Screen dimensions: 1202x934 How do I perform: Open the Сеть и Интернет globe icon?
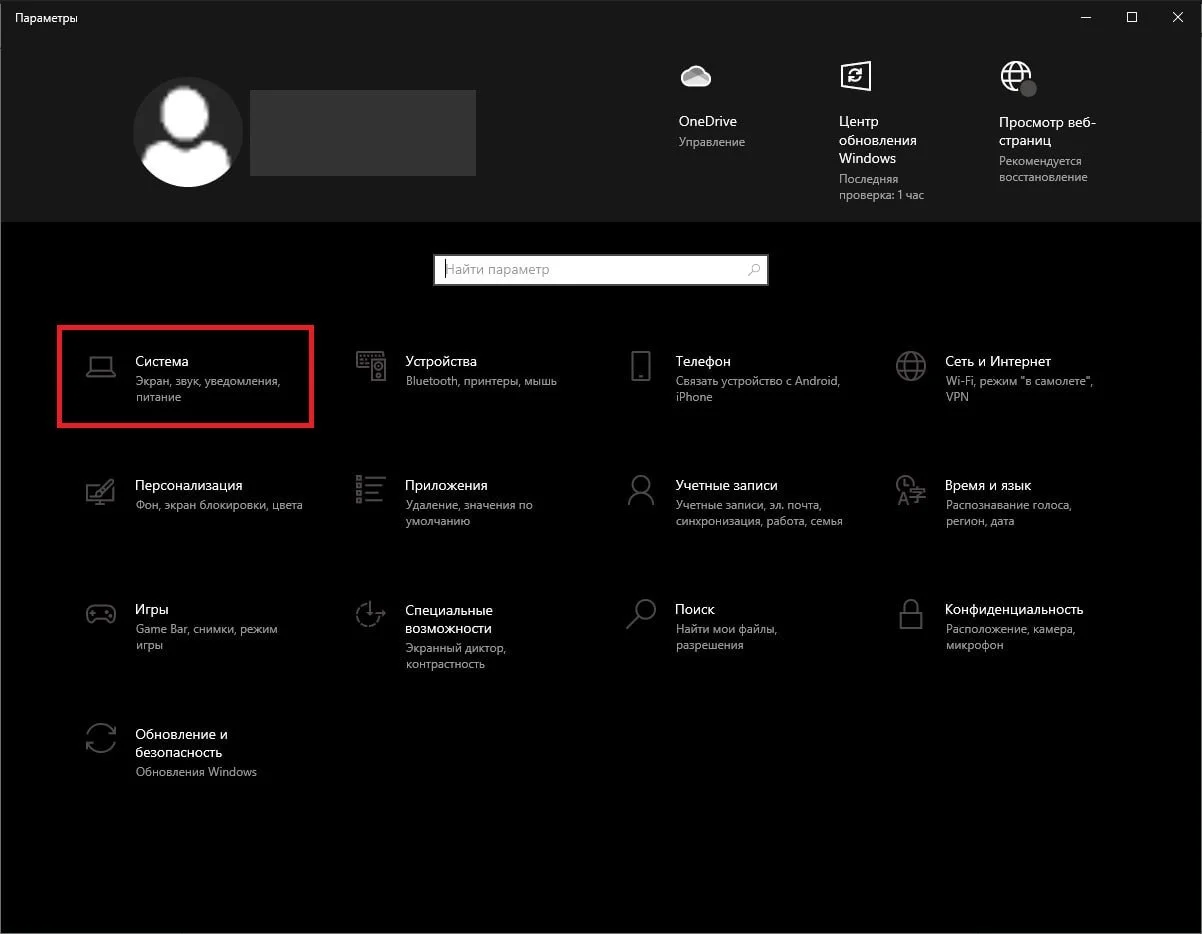tap(910, 366)
